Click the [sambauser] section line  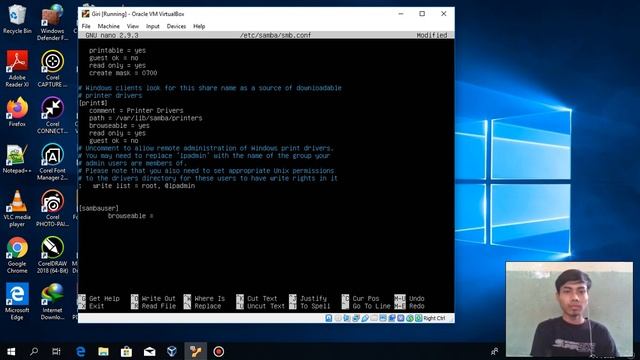(98, 209)
